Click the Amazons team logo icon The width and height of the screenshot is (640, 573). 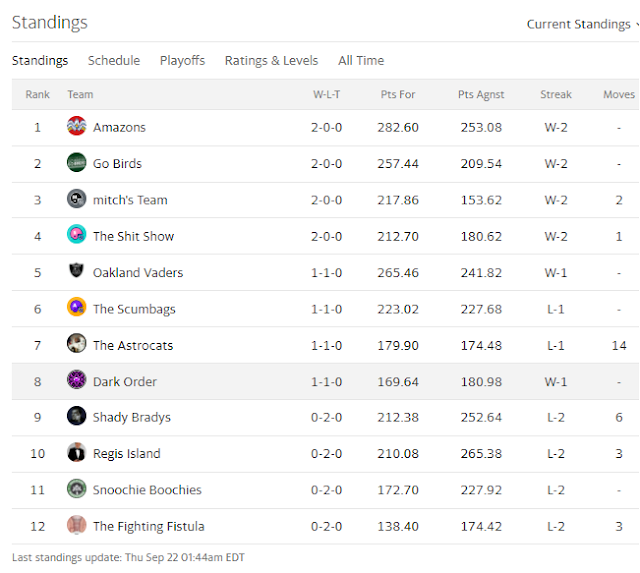point(76,127)
